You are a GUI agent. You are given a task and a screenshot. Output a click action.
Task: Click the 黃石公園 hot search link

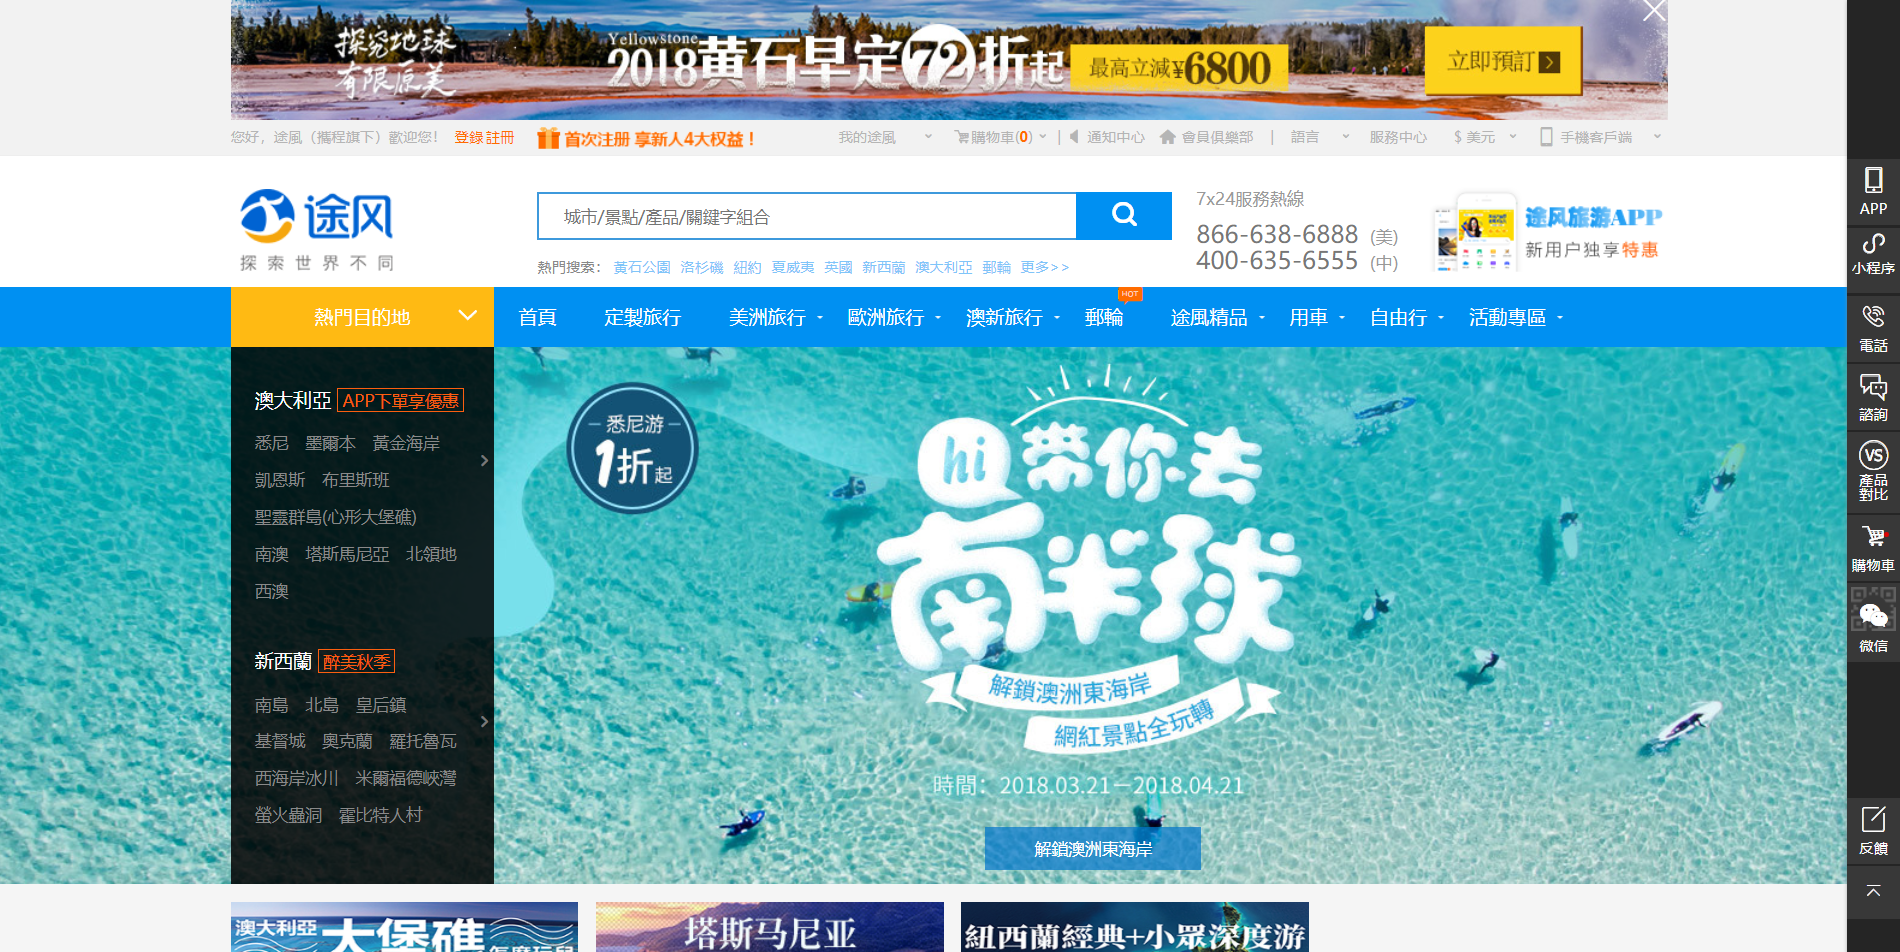click(642, 267)
